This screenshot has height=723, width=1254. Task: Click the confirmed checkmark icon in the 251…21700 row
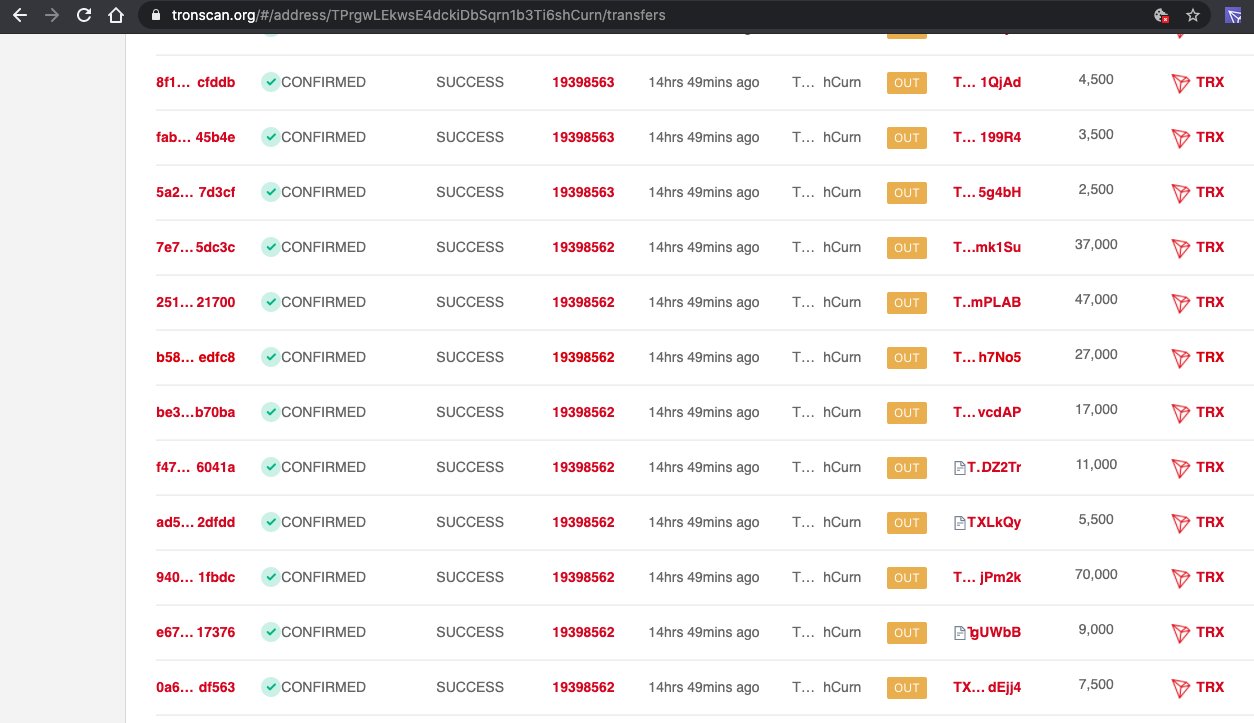(270, 302)
